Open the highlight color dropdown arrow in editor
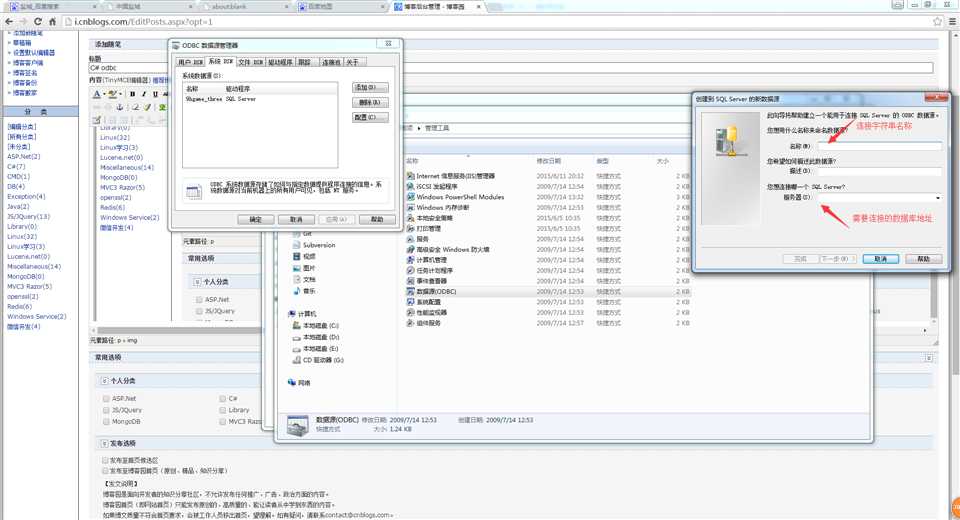The image size is (960, 520). [121, 94]
